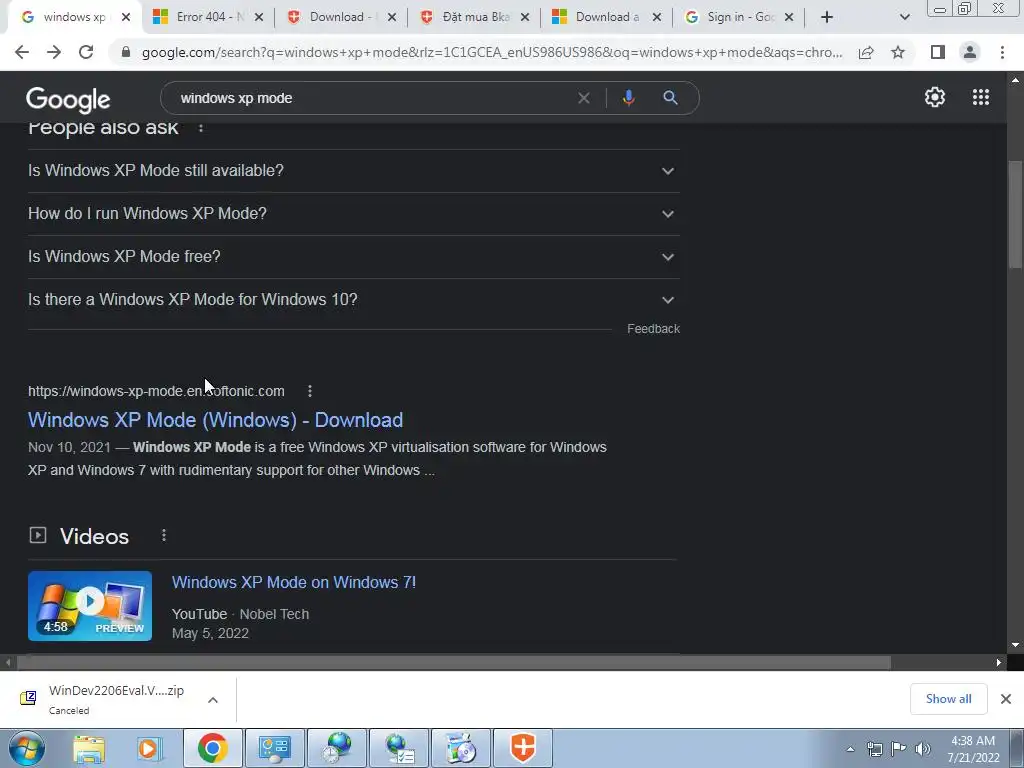1024x768 pixels.
Task: Open options beside Videos heading
Action: pos(164,536)
